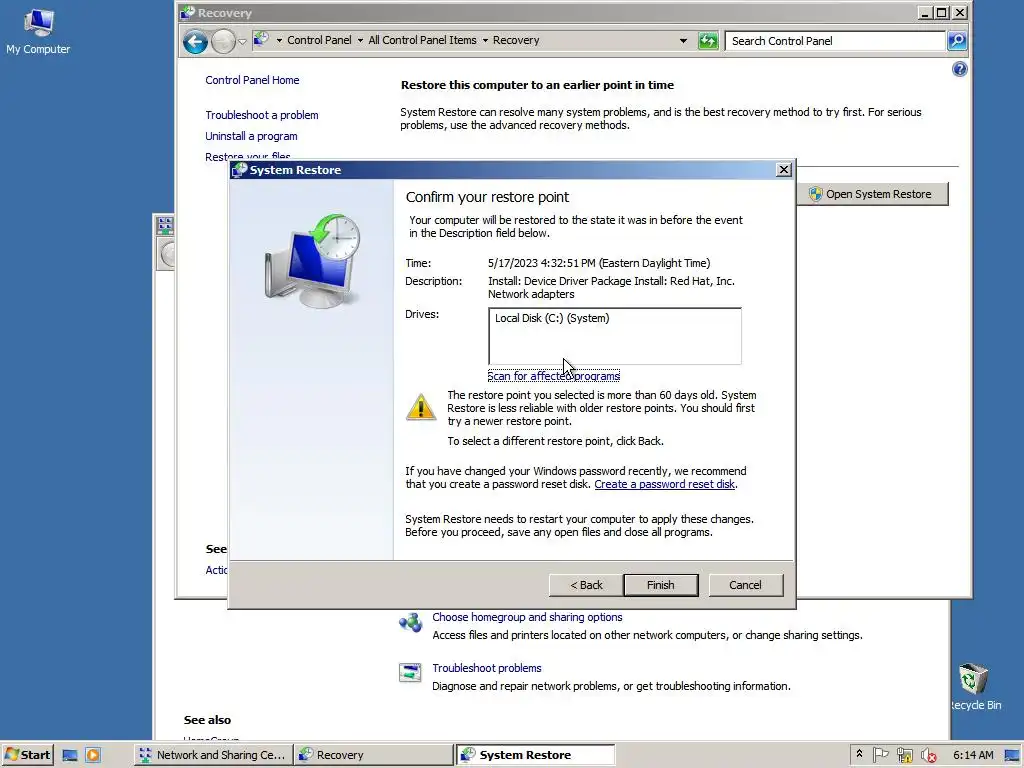
Task: Open the Recycle Bin desktop icon
Action: point(974,687)
